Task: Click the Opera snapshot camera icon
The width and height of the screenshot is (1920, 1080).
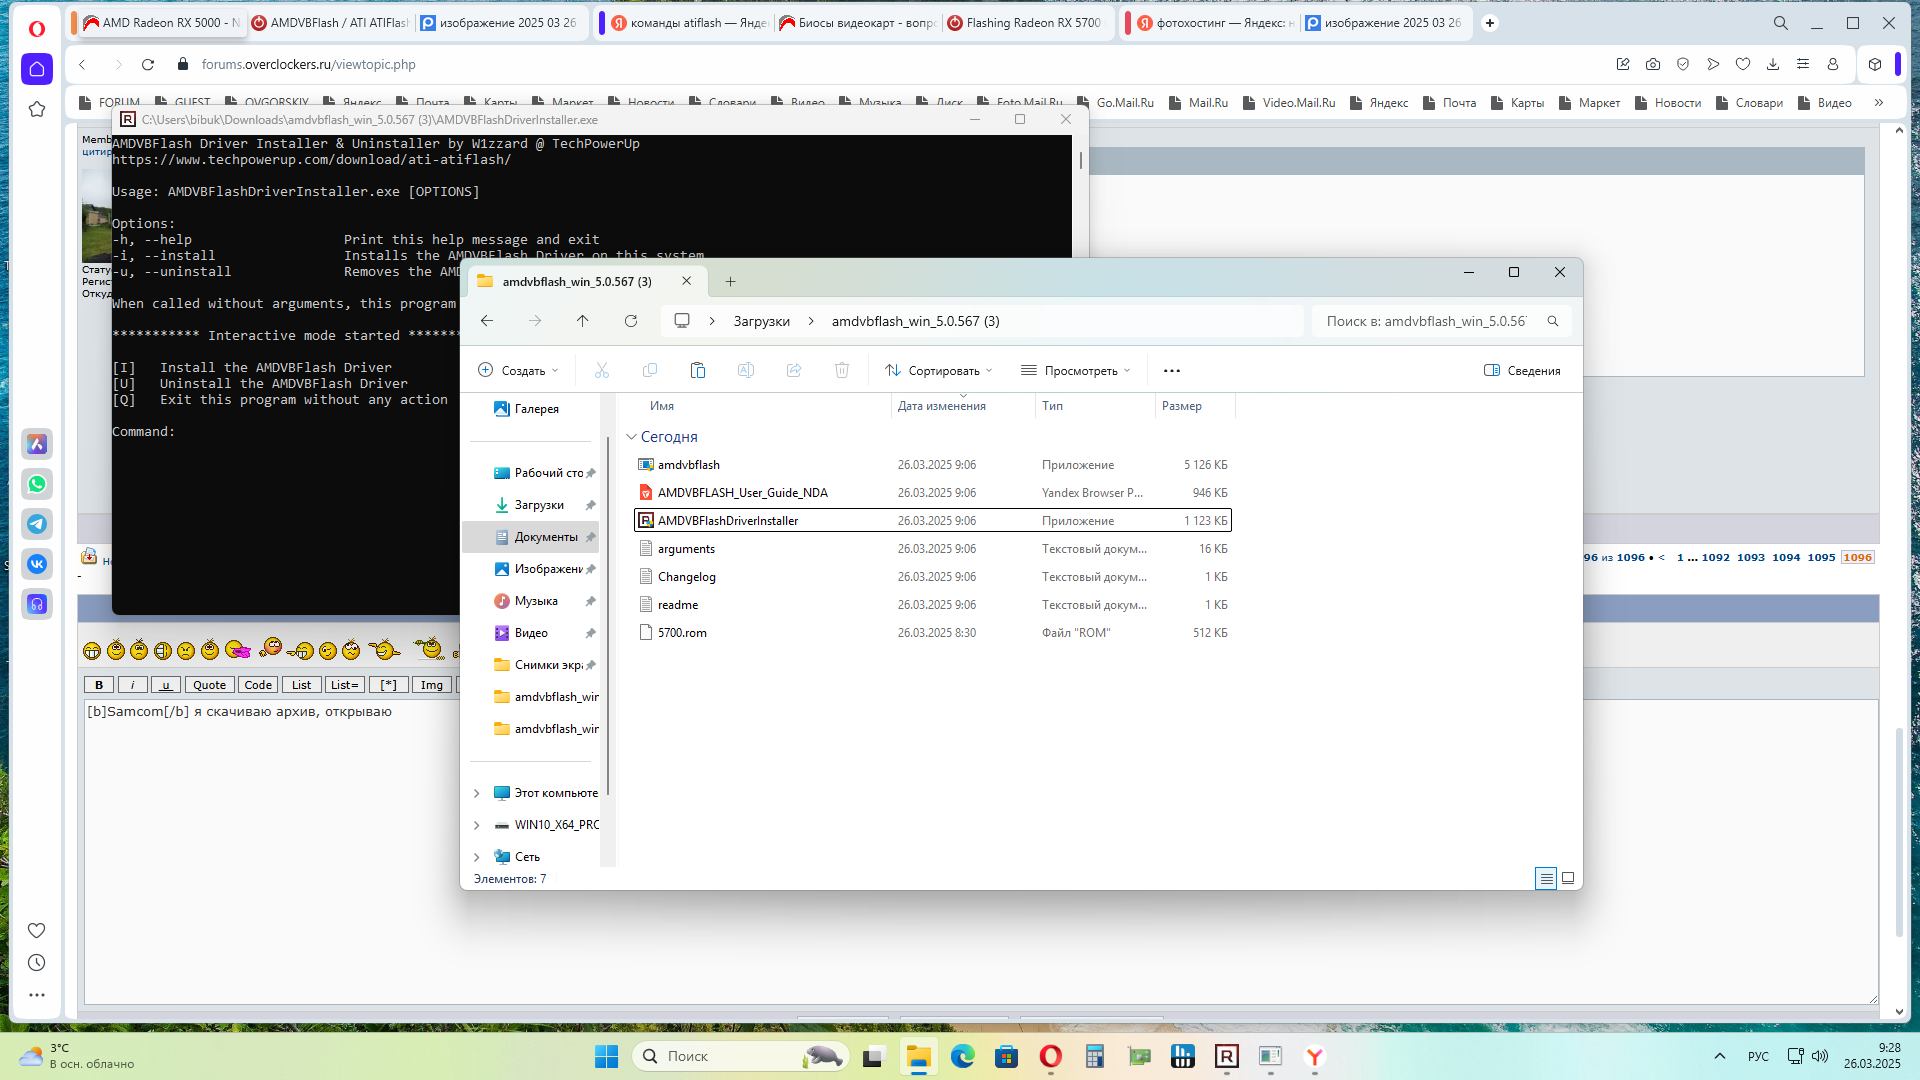Action: click(x=1653, y=64)
